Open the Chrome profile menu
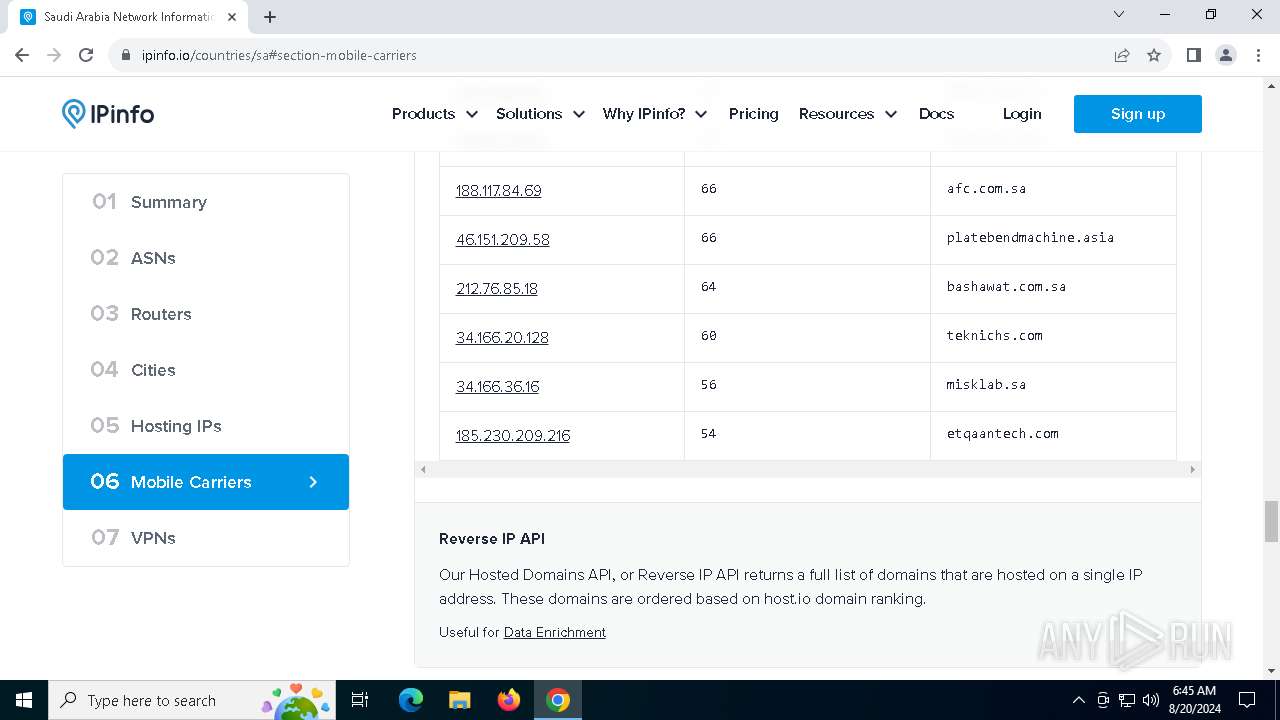Screen dimensions: 1280x720 (1226, 55)
